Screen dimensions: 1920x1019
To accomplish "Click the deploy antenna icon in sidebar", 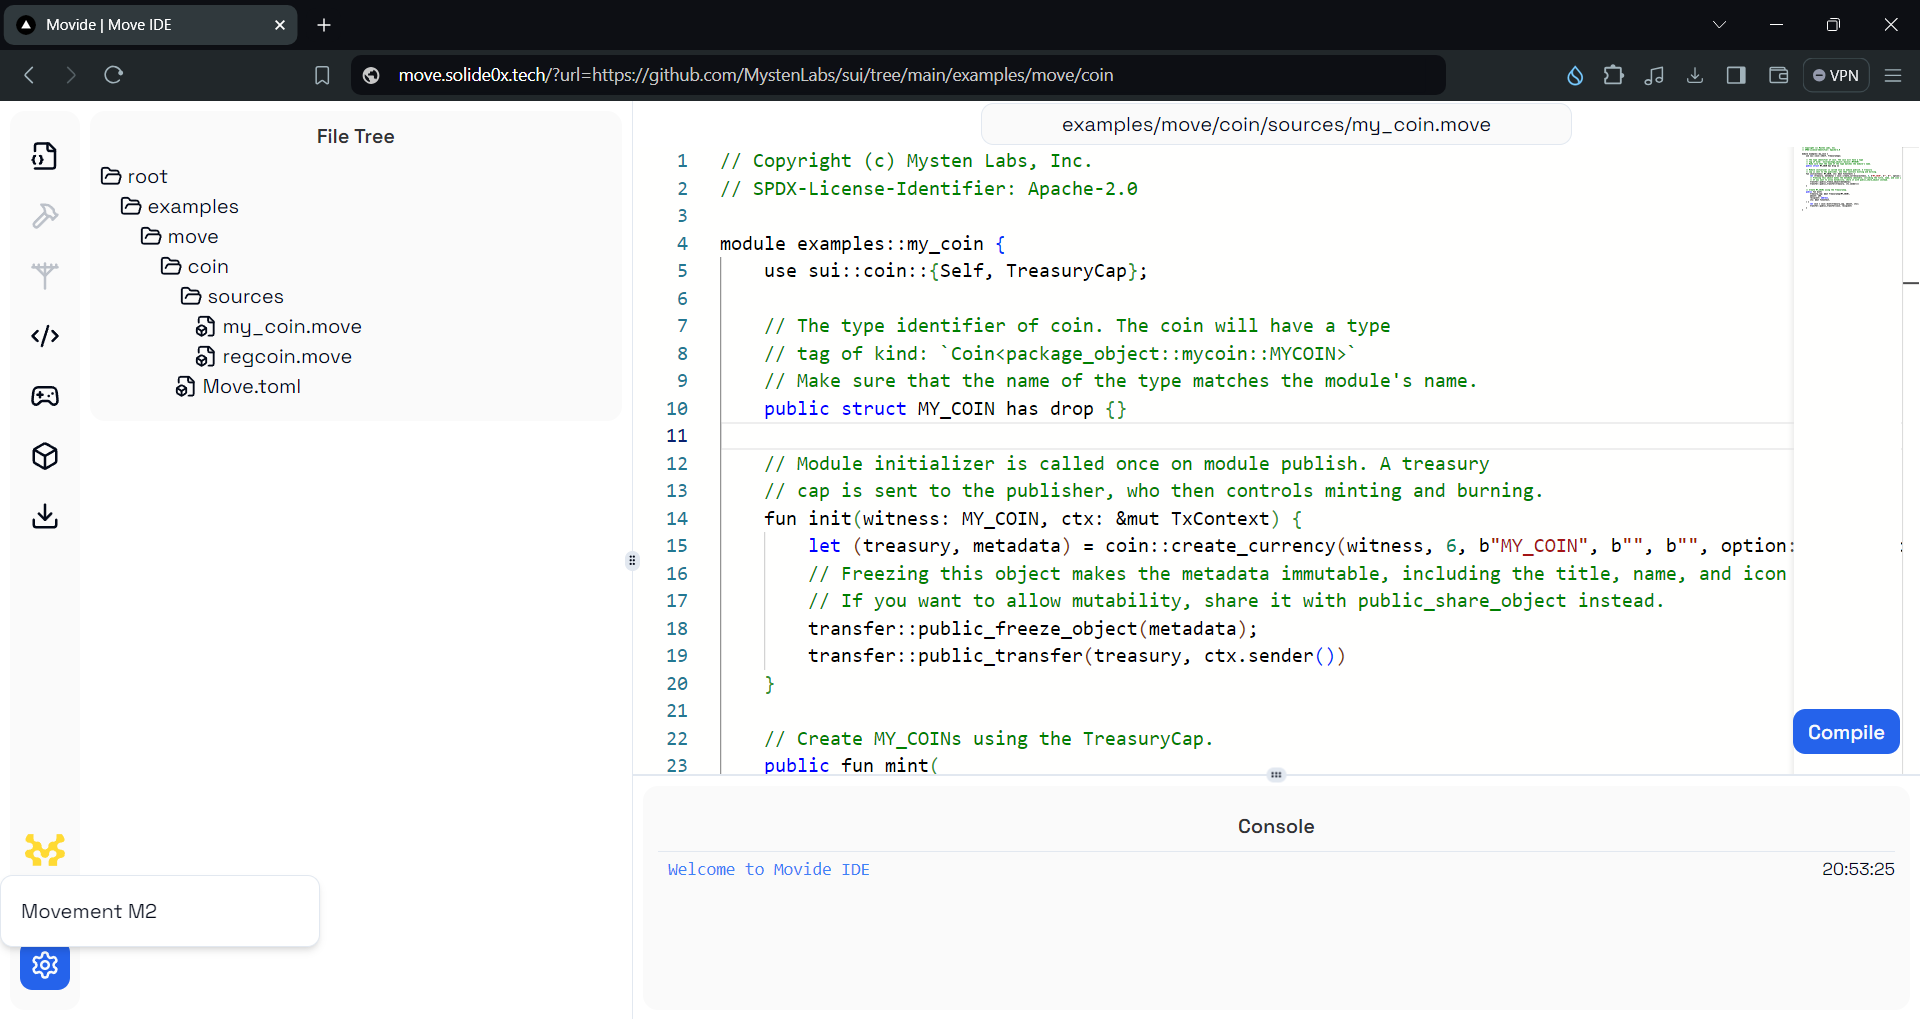I will click(45, 276).
